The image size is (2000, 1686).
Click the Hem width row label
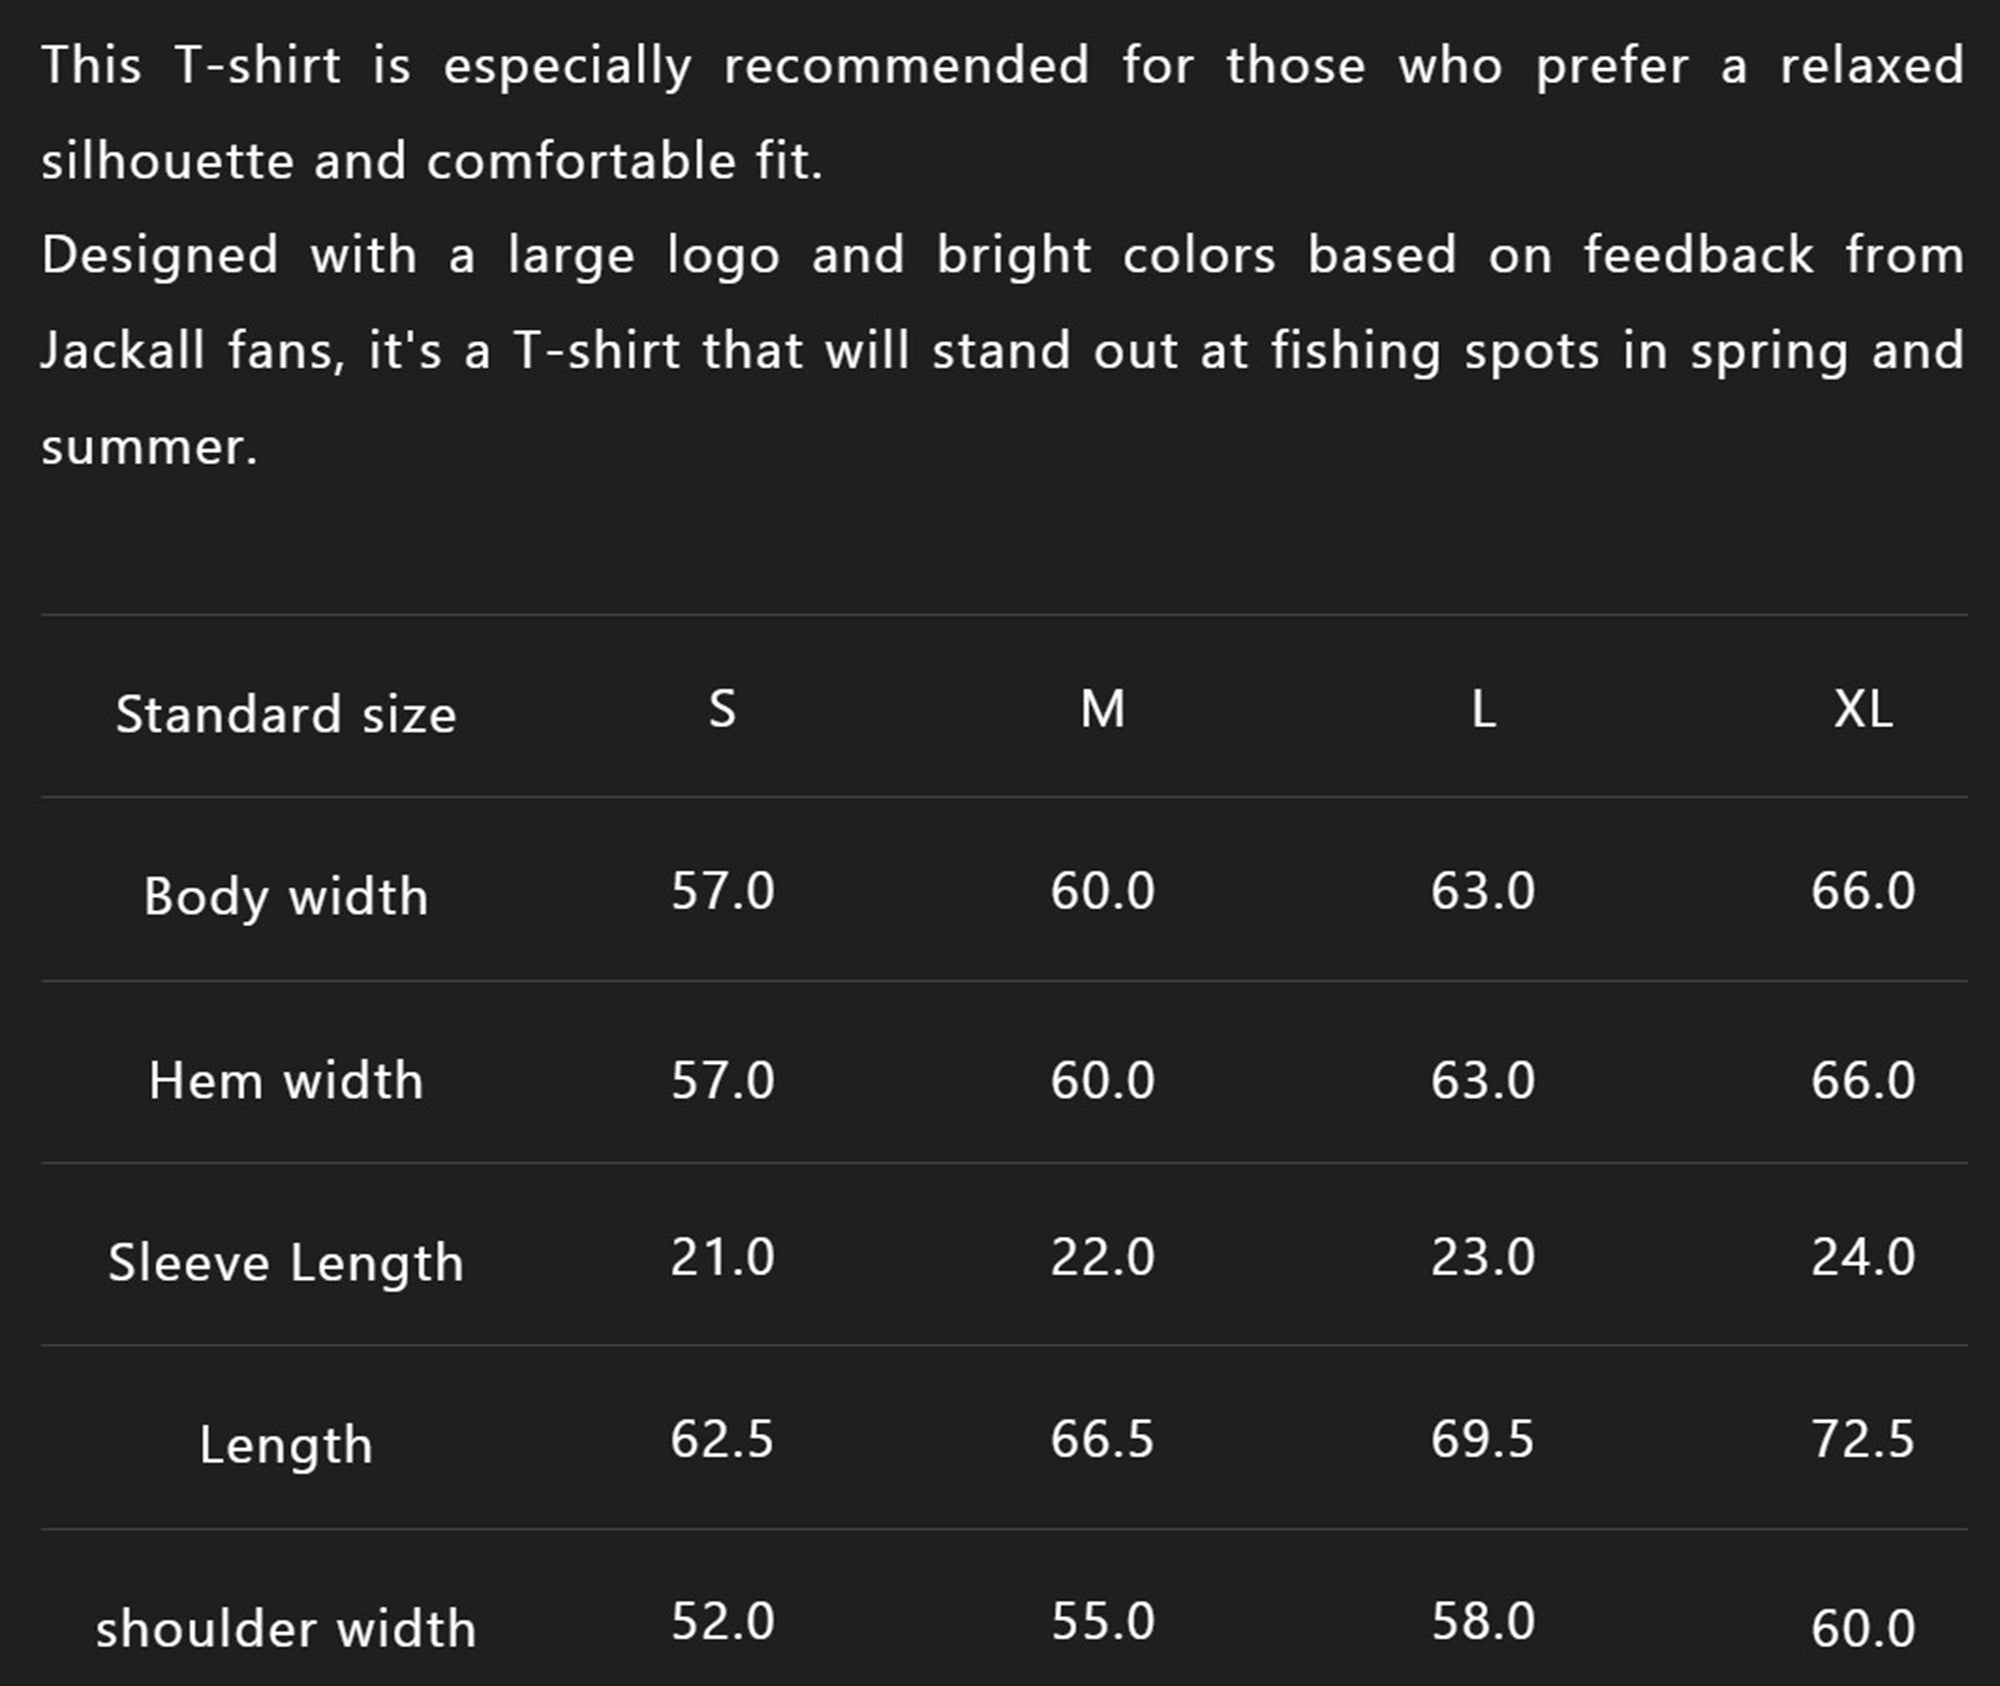click(286, 1080)
